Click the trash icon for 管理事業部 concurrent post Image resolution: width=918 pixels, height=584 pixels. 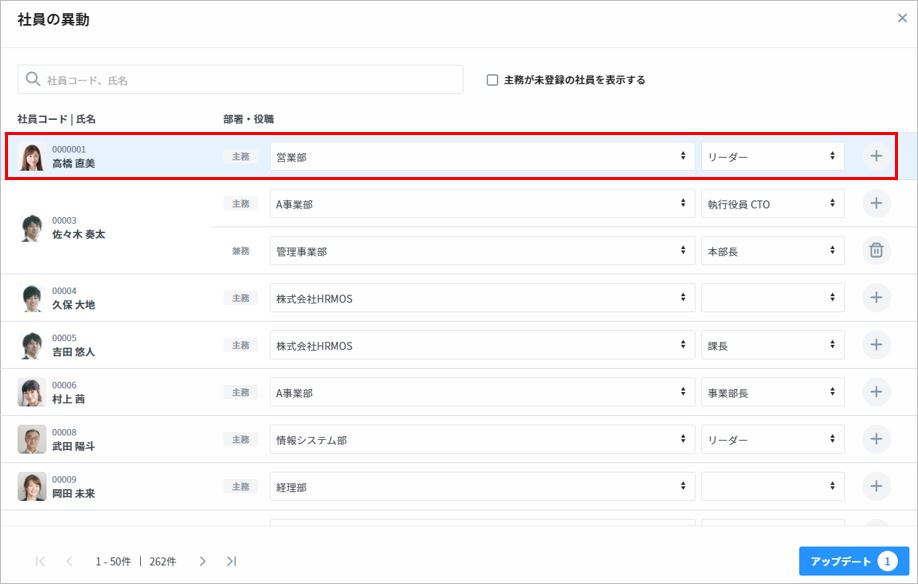tap(876, 251)
